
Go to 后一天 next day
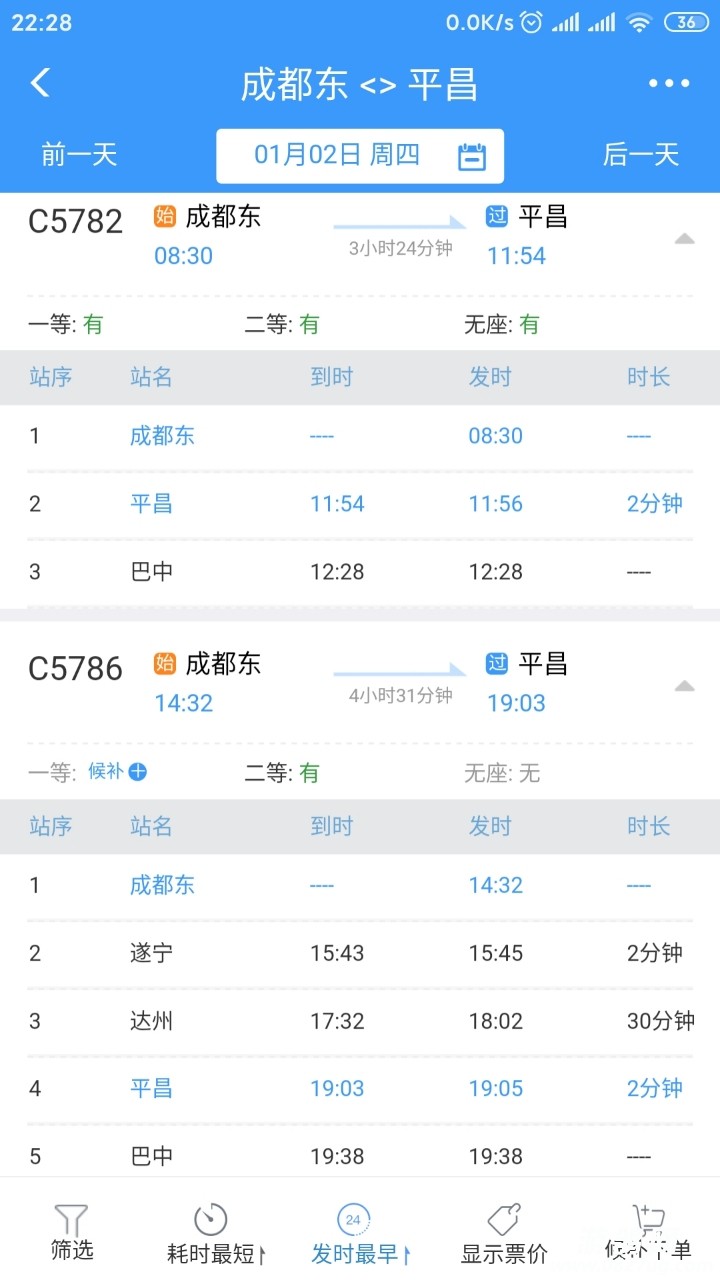pos(640,155)
